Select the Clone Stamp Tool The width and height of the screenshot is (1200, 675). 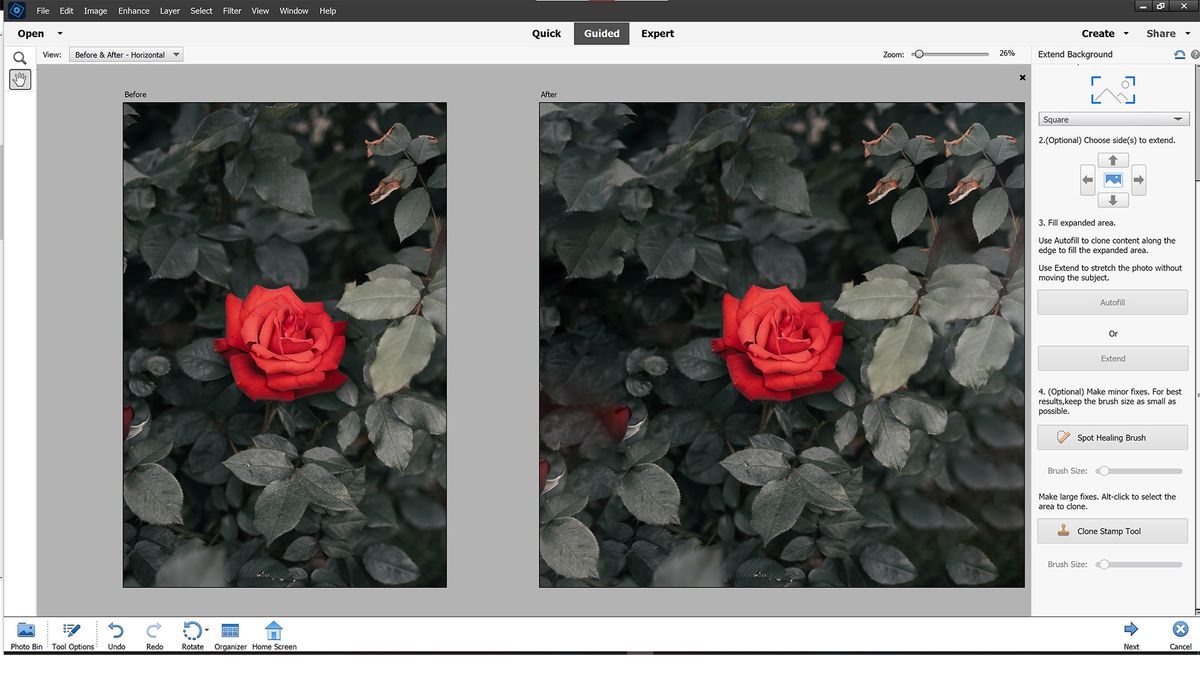[1113, 531]
